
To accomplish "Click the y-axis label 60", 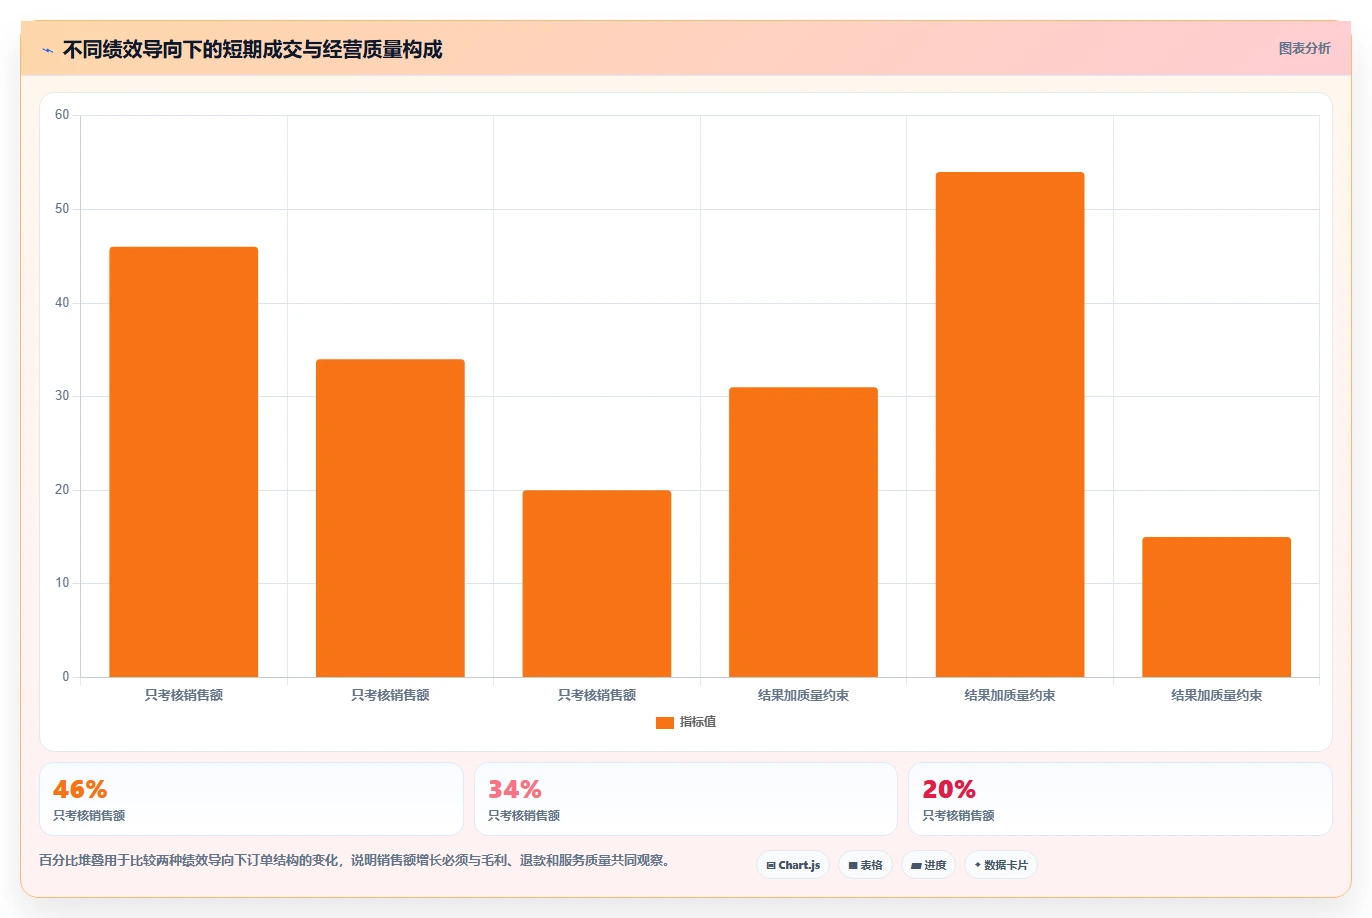I will point(62,115).
